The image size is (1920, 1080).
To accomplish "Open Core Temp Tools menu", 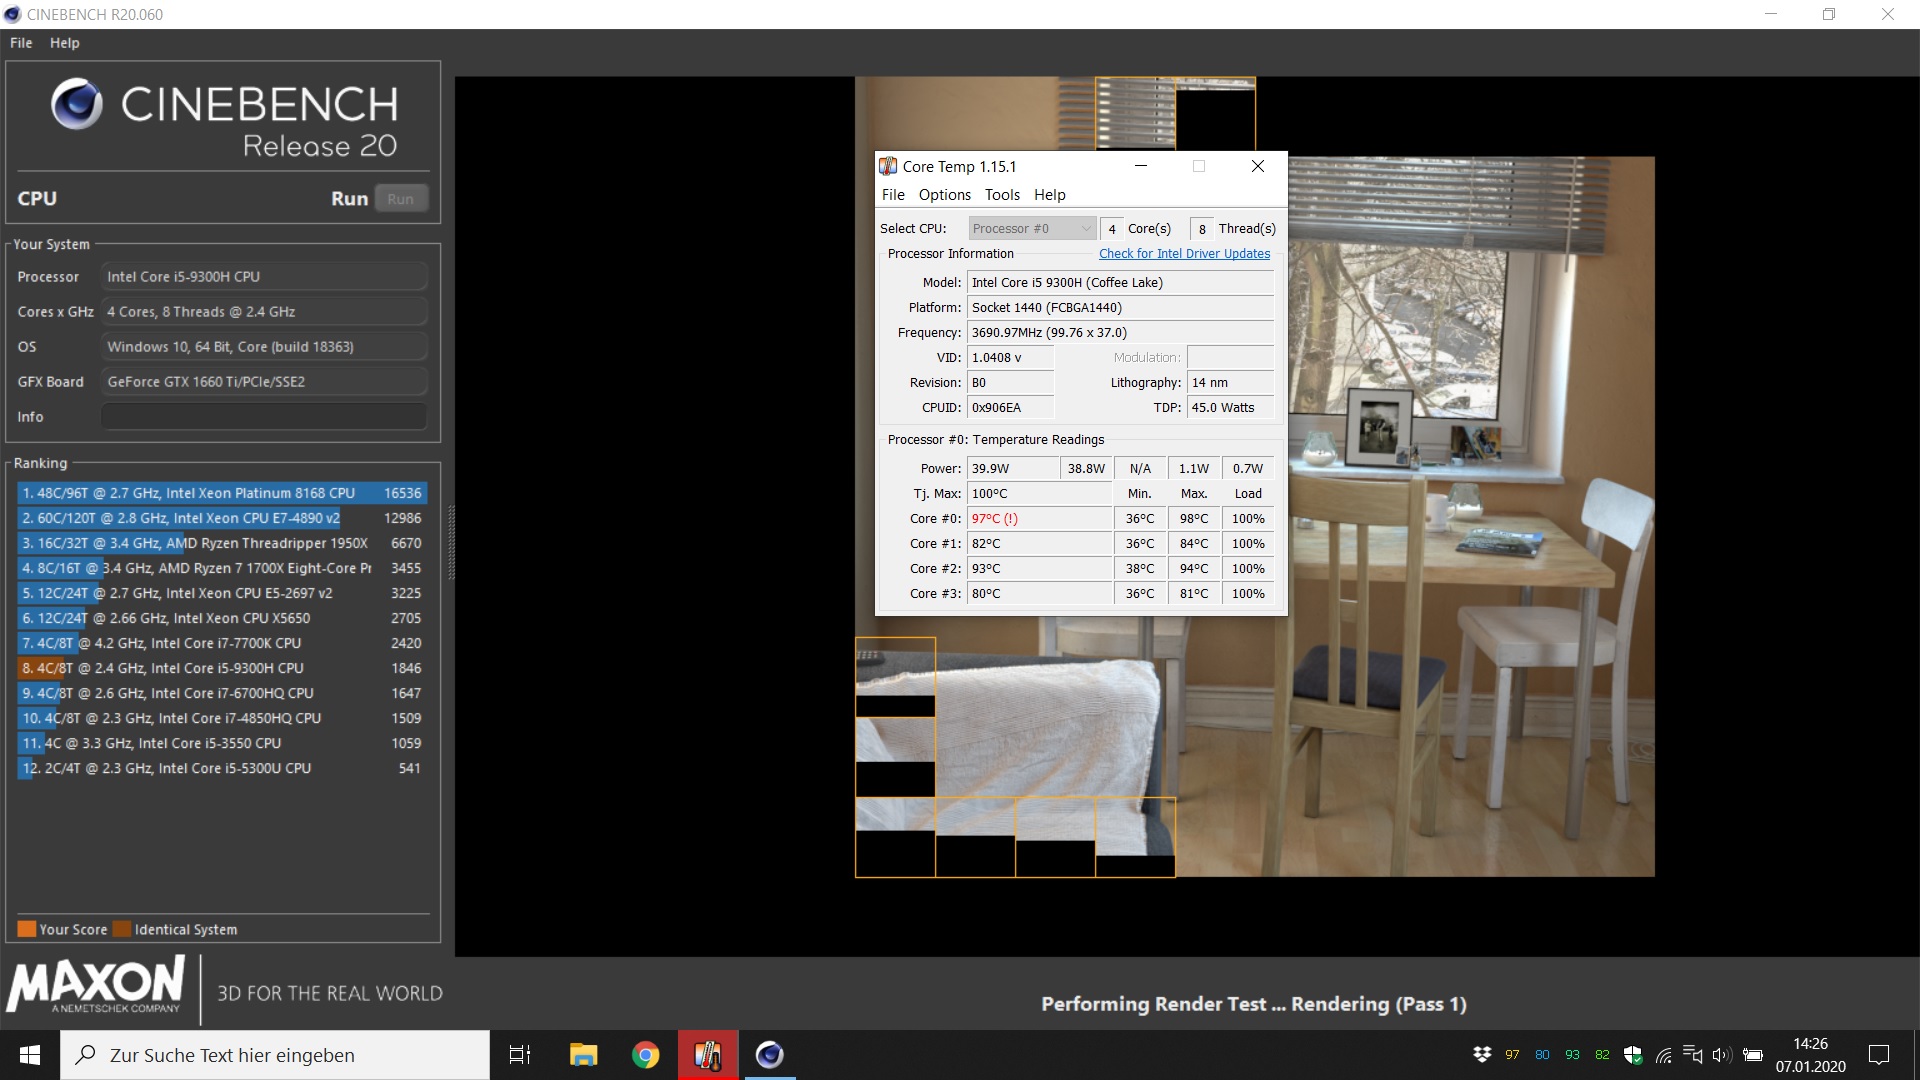I will [x=1002, y=195].
